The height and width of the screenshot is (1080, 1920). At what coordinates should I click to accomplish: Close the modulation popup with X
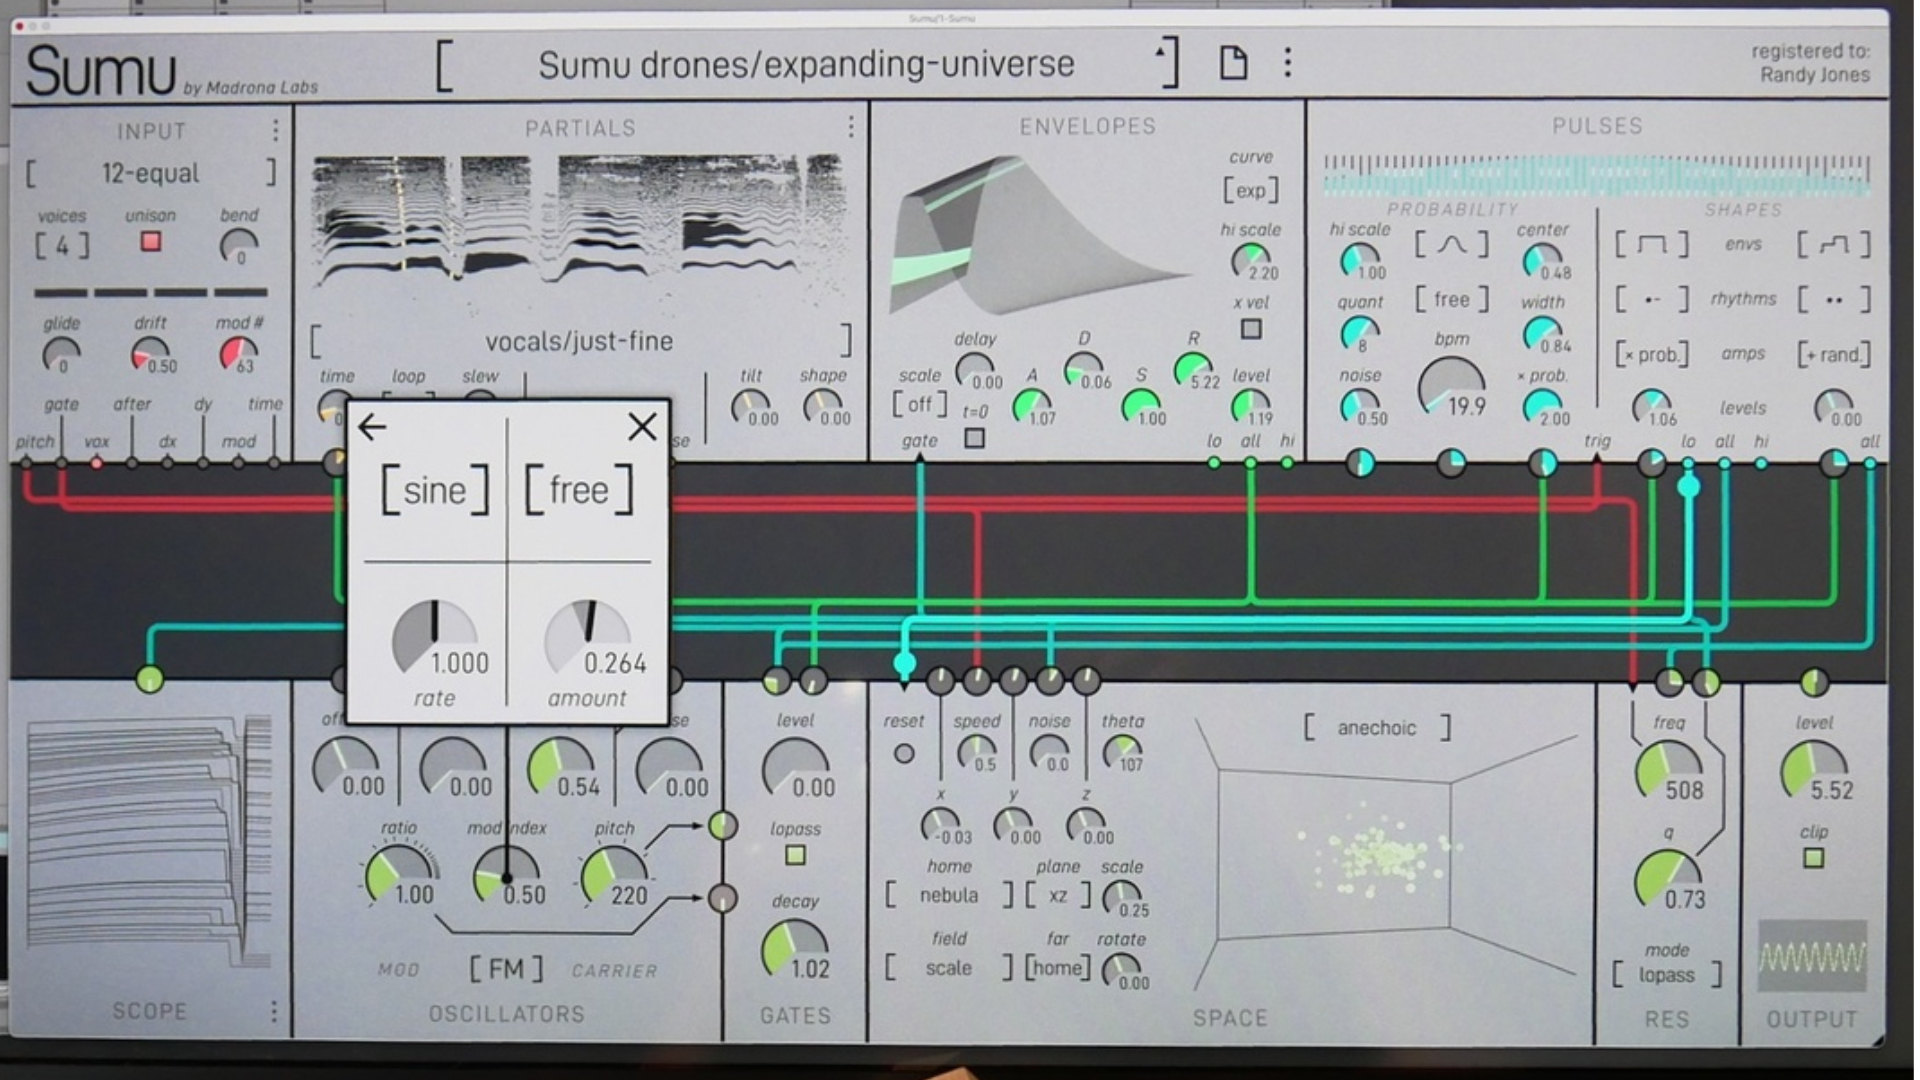[642, 427]
